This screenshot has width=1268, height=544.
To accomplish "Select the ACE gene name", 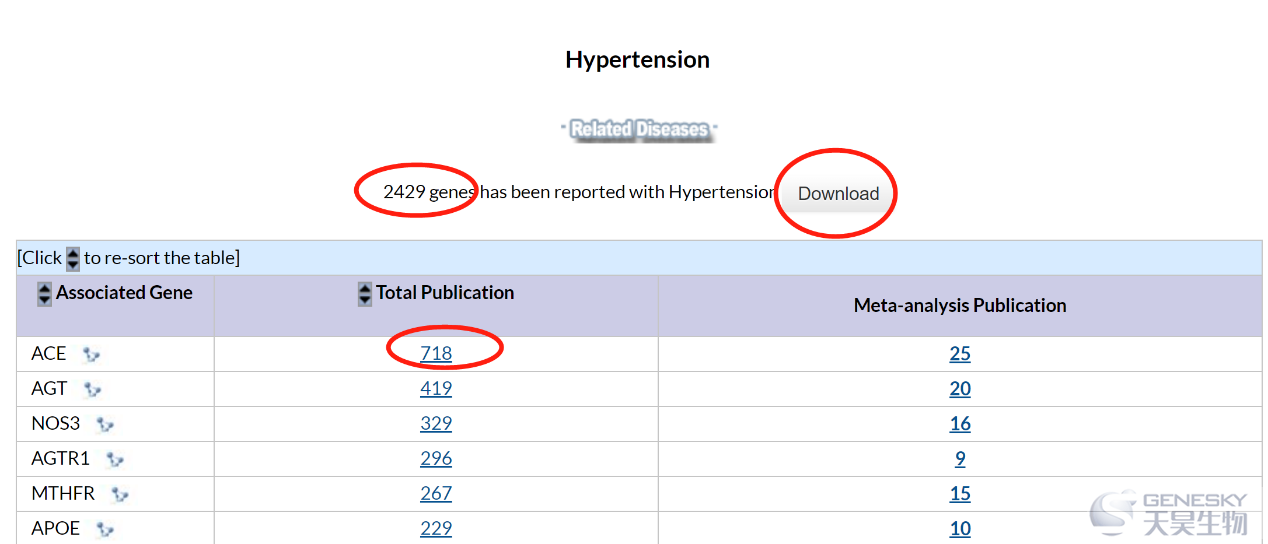I will (49, 353).
